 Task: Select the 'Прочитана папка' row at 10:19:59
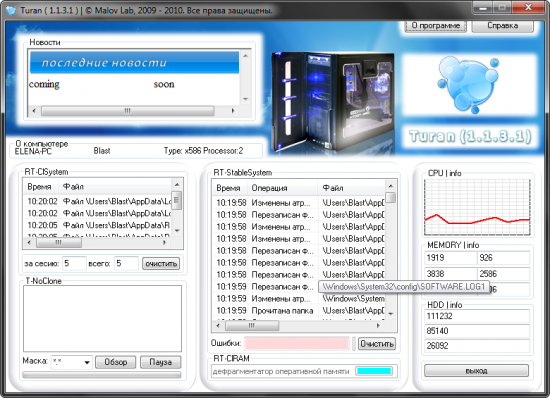click(x=299, y=310)
